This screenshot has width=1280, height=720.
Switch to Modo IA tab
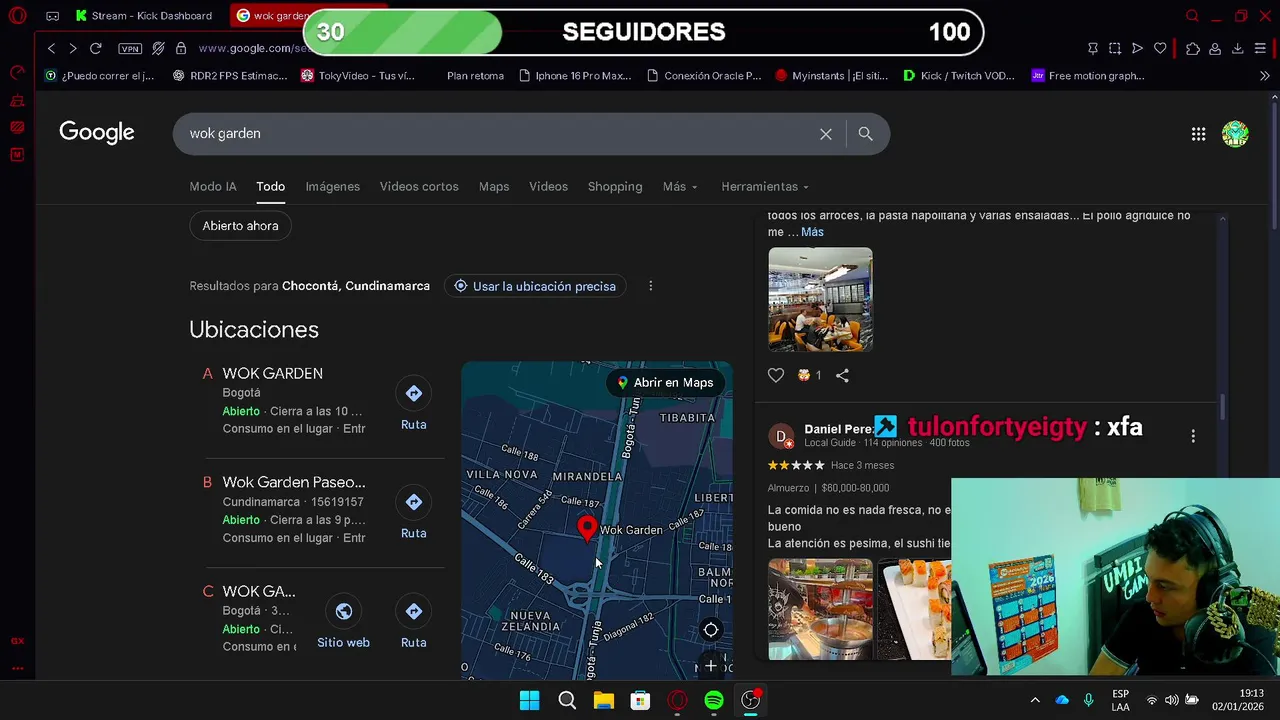point(213,187)
